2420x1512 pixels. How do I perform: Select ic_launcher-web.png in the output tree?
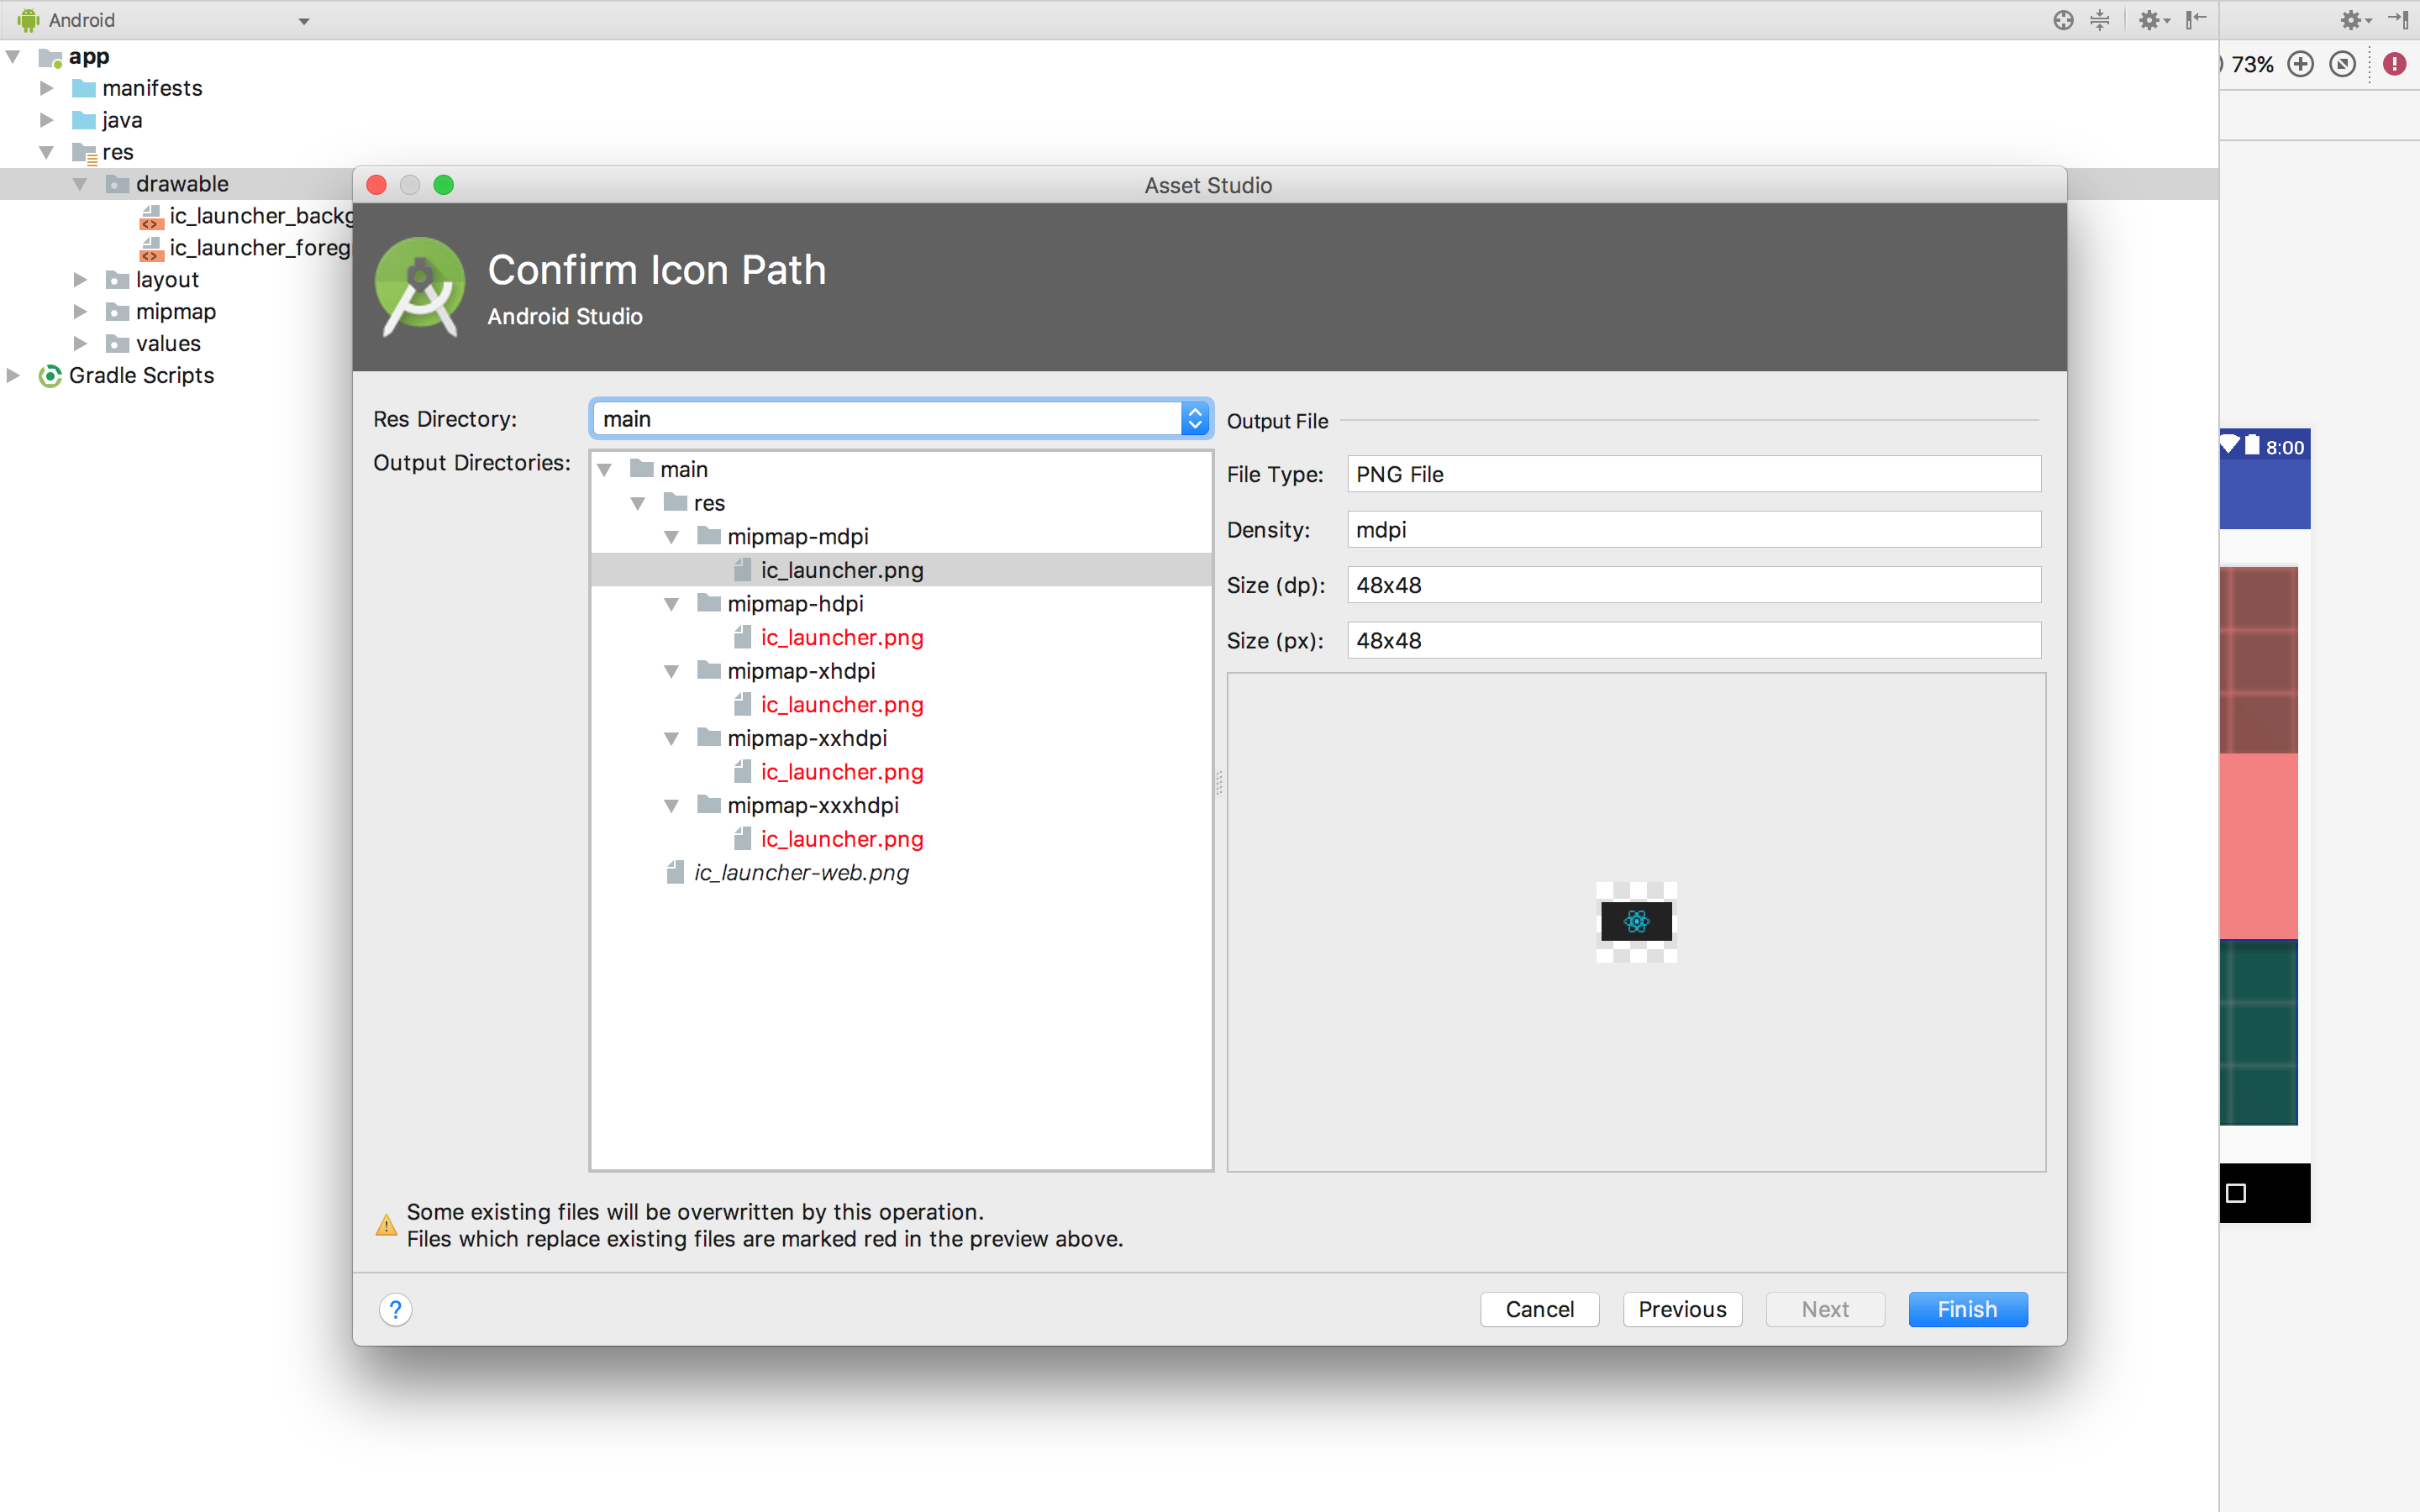pos(801,873)
